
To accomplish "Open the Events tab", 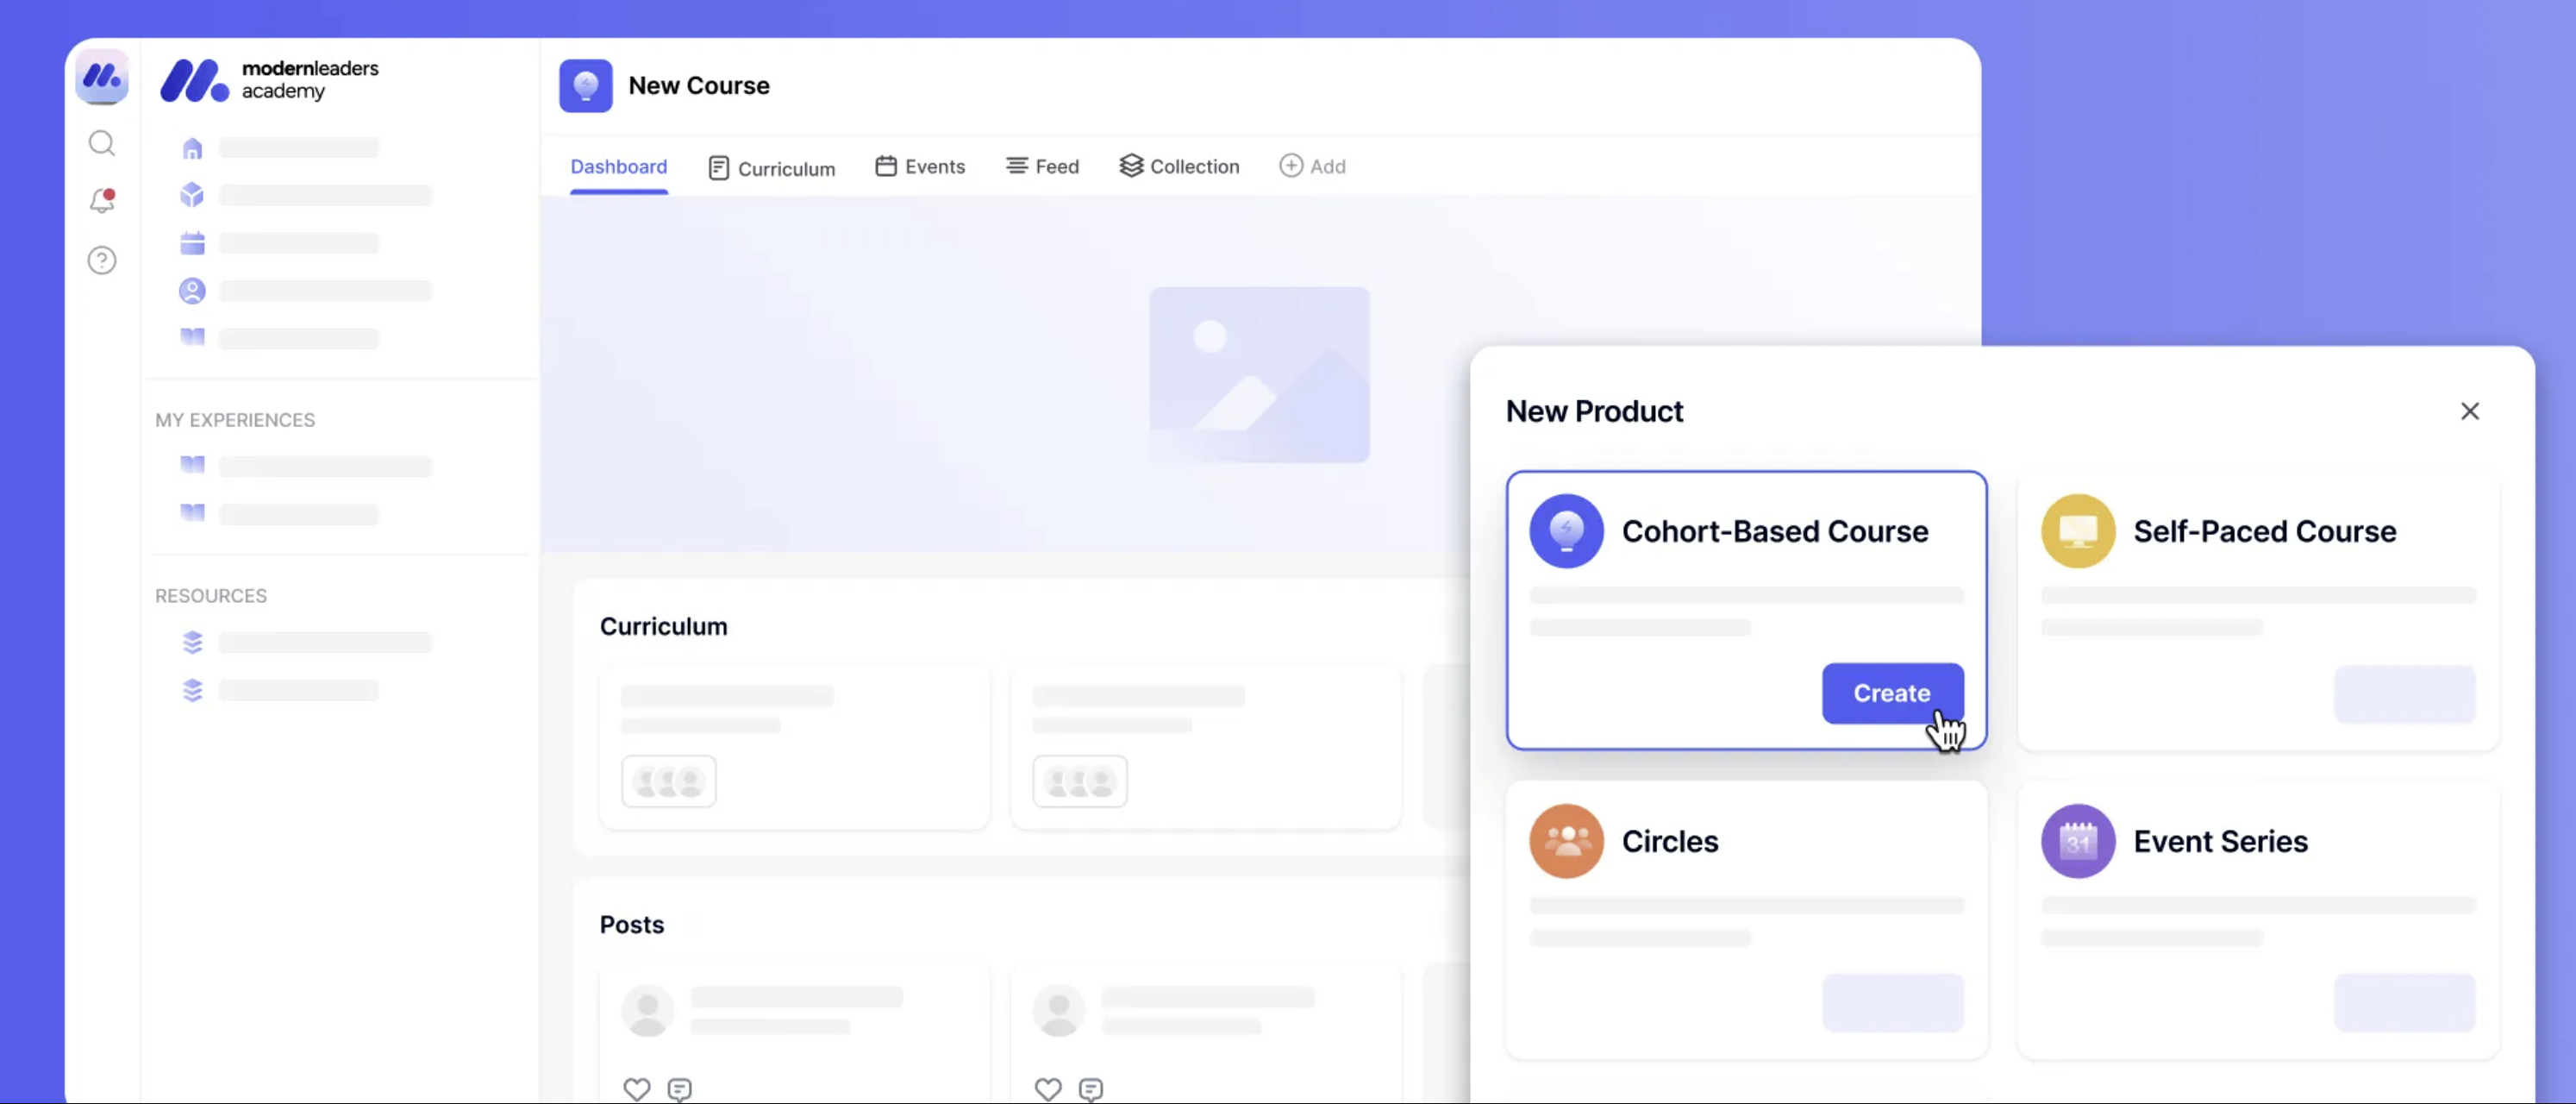I will click(x=920, y=166).
